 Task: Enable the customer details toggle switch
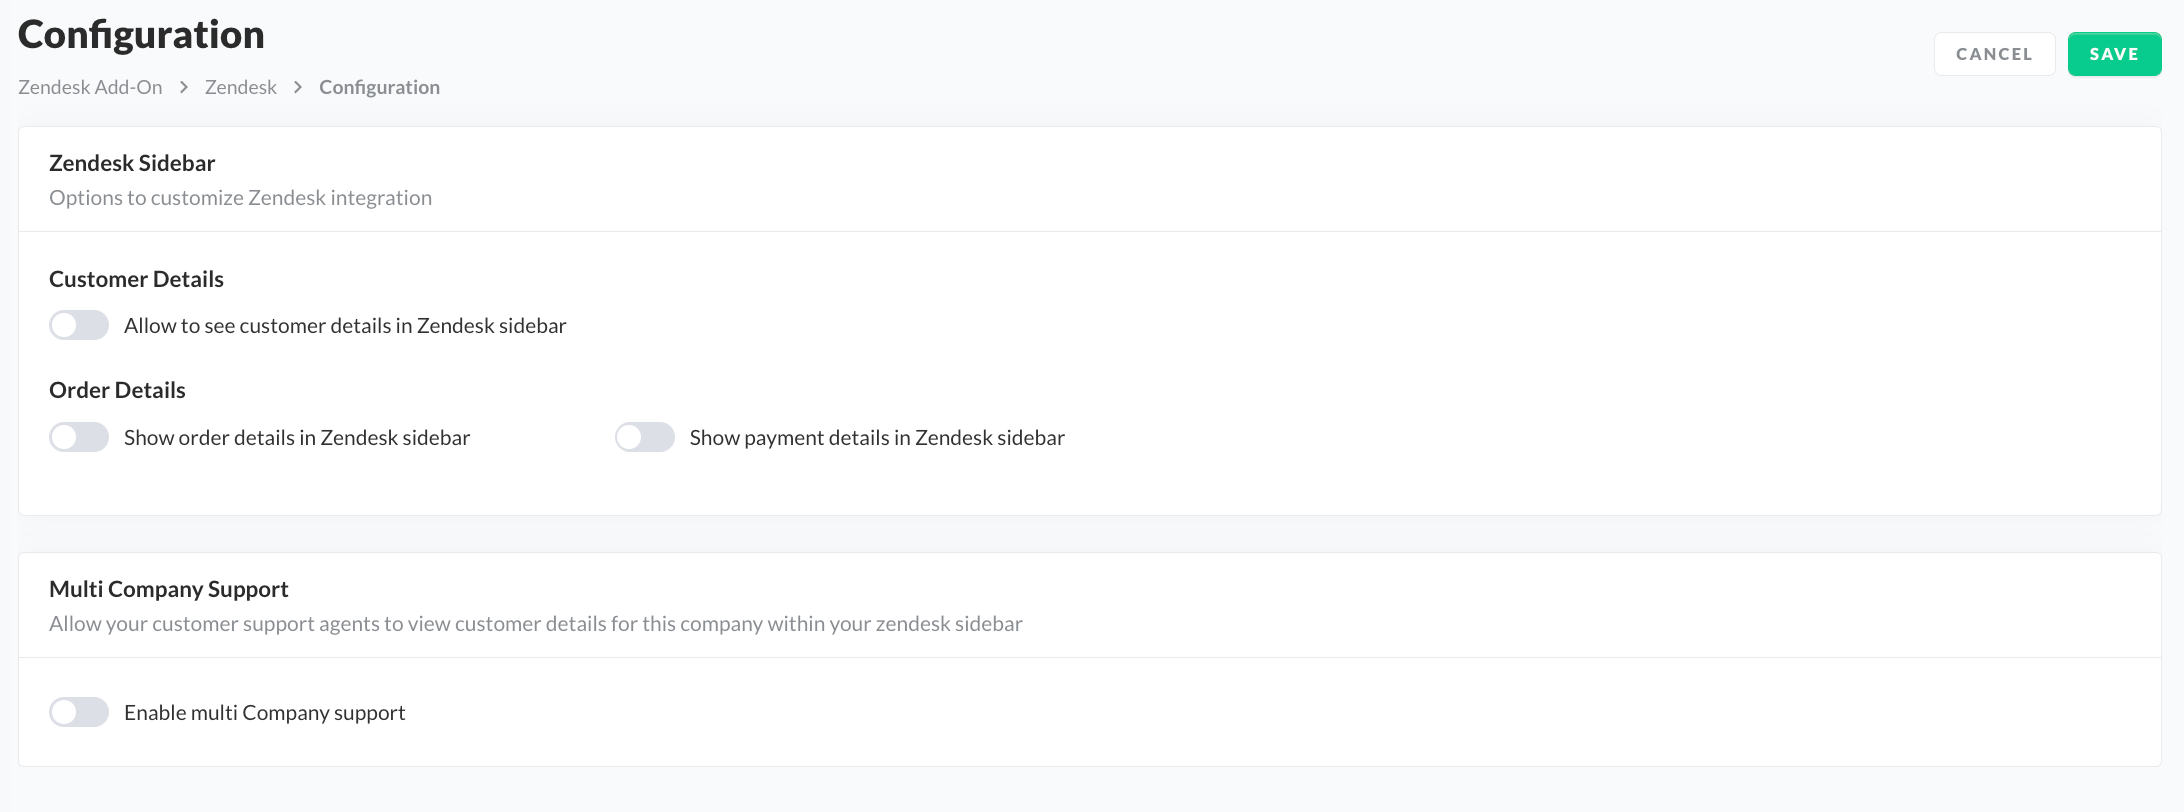click(x=79, y=325)
